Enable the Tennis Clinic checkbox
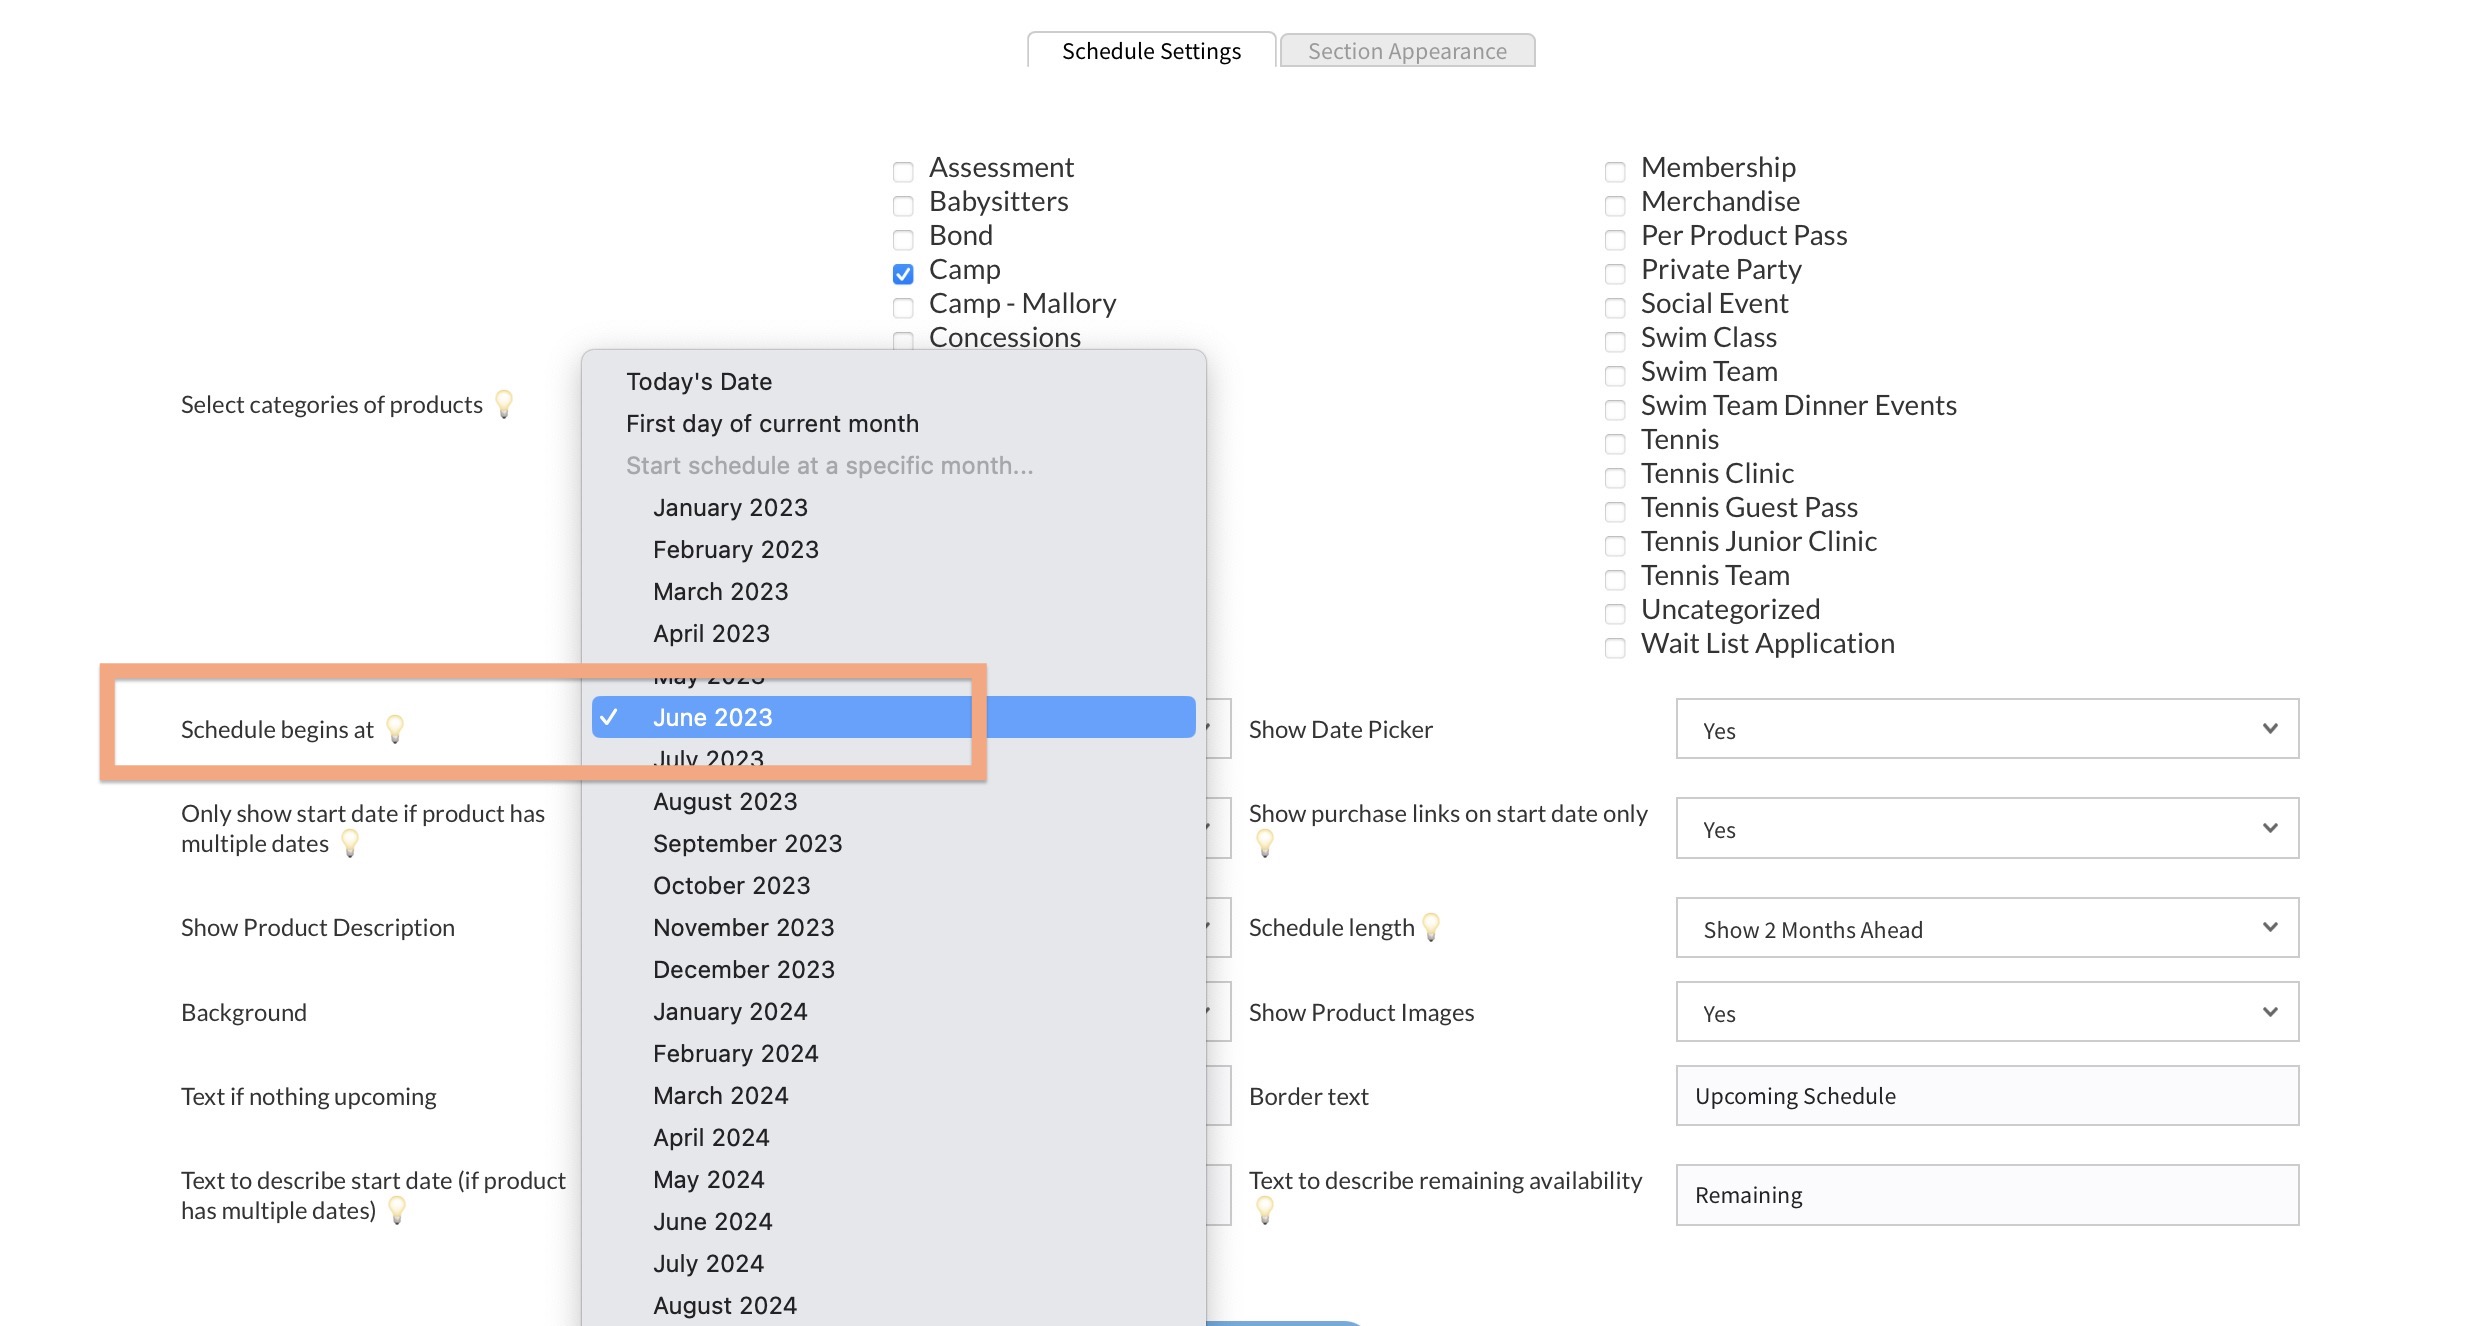This screenshot has width=2470, height=1326. (1614, 477)
